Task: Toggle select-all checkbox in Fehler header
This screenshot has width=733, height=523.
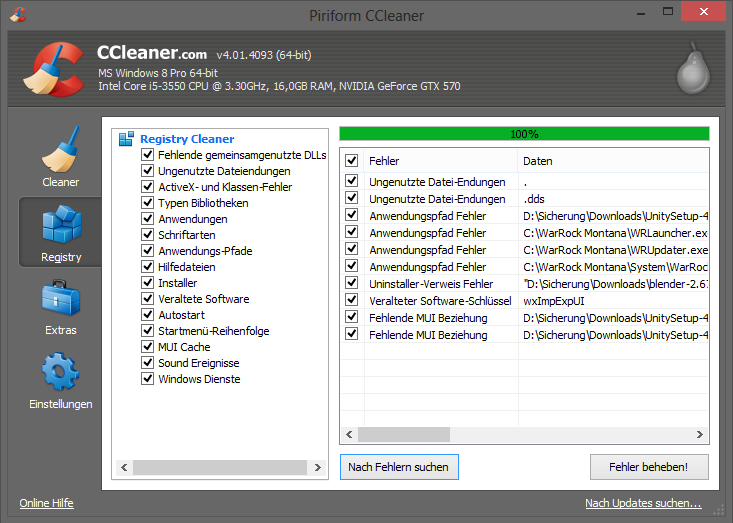Action: coord(352,160)
